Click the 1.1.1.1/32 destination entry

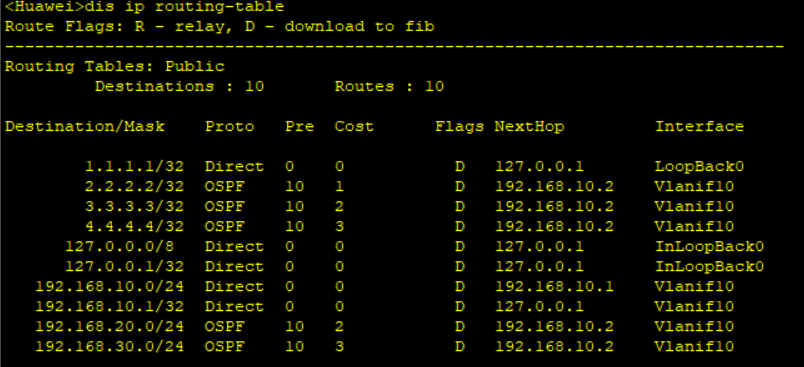coord(134,167)
